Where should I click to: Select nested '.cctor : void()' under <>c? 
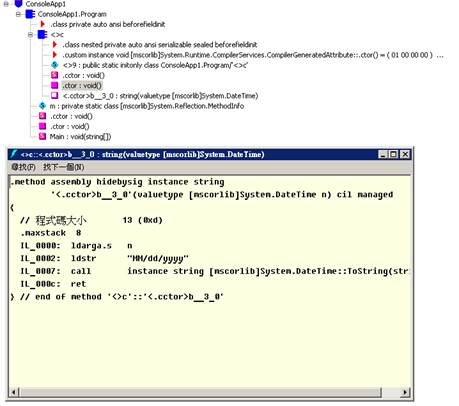(x=83, y=75)
